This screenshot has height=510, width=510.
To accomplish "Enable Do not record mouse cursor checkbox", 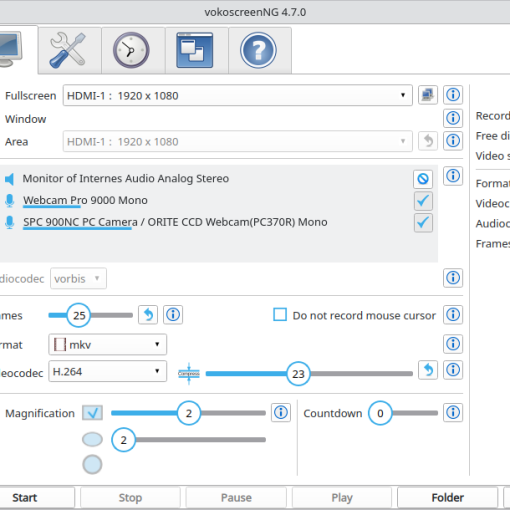I will [x=280, y=315].
